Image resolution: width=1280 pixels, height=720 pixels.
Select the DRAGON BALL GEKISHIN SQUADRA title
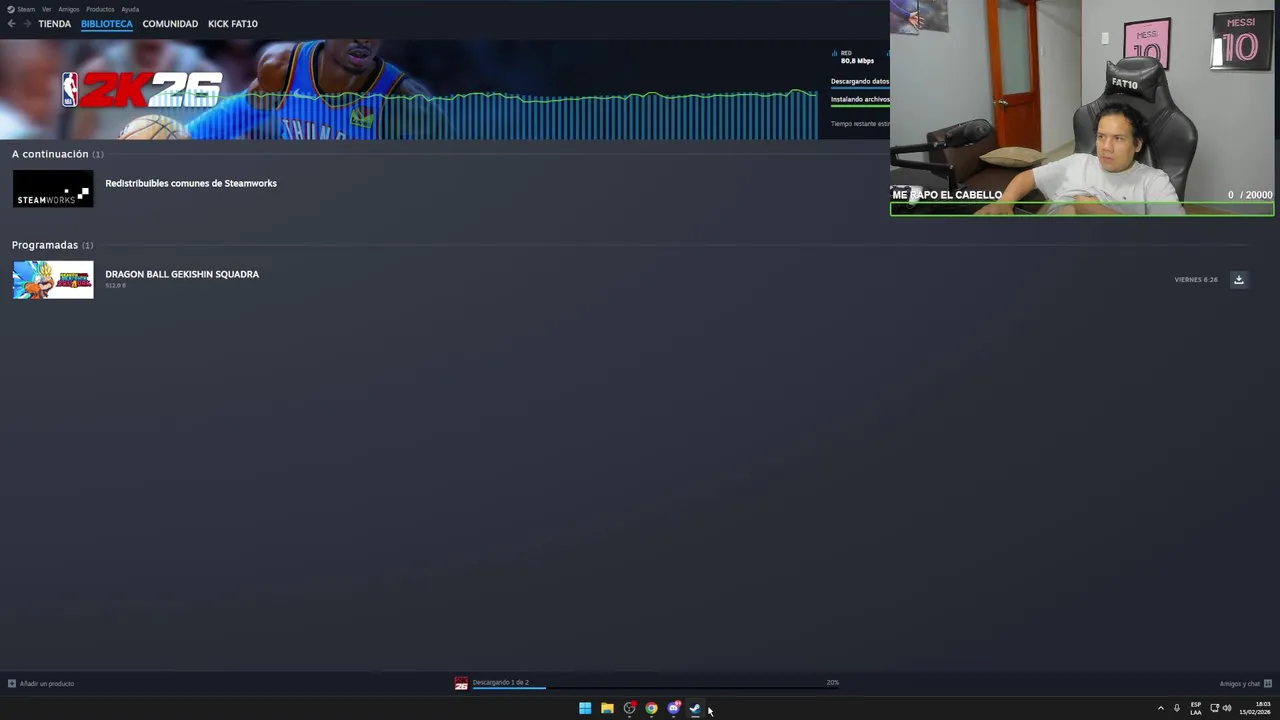pos(182,274)
